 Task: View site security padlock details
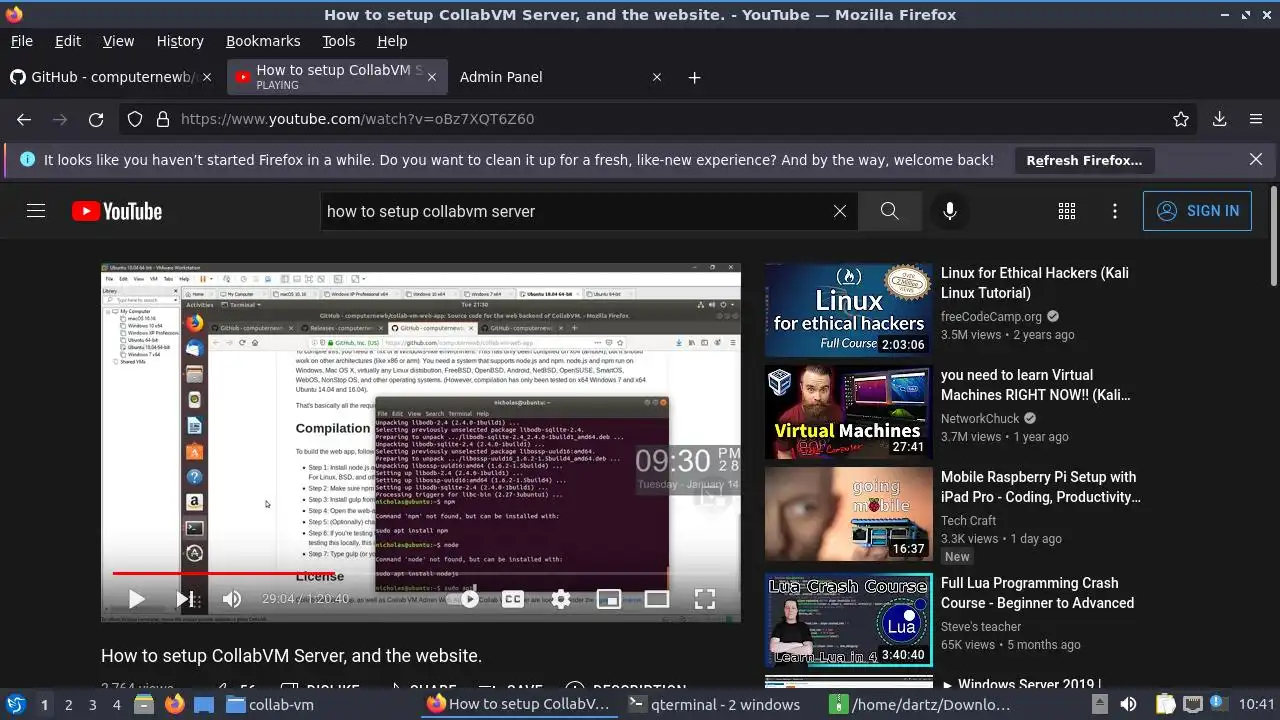[x=162, y=119]
